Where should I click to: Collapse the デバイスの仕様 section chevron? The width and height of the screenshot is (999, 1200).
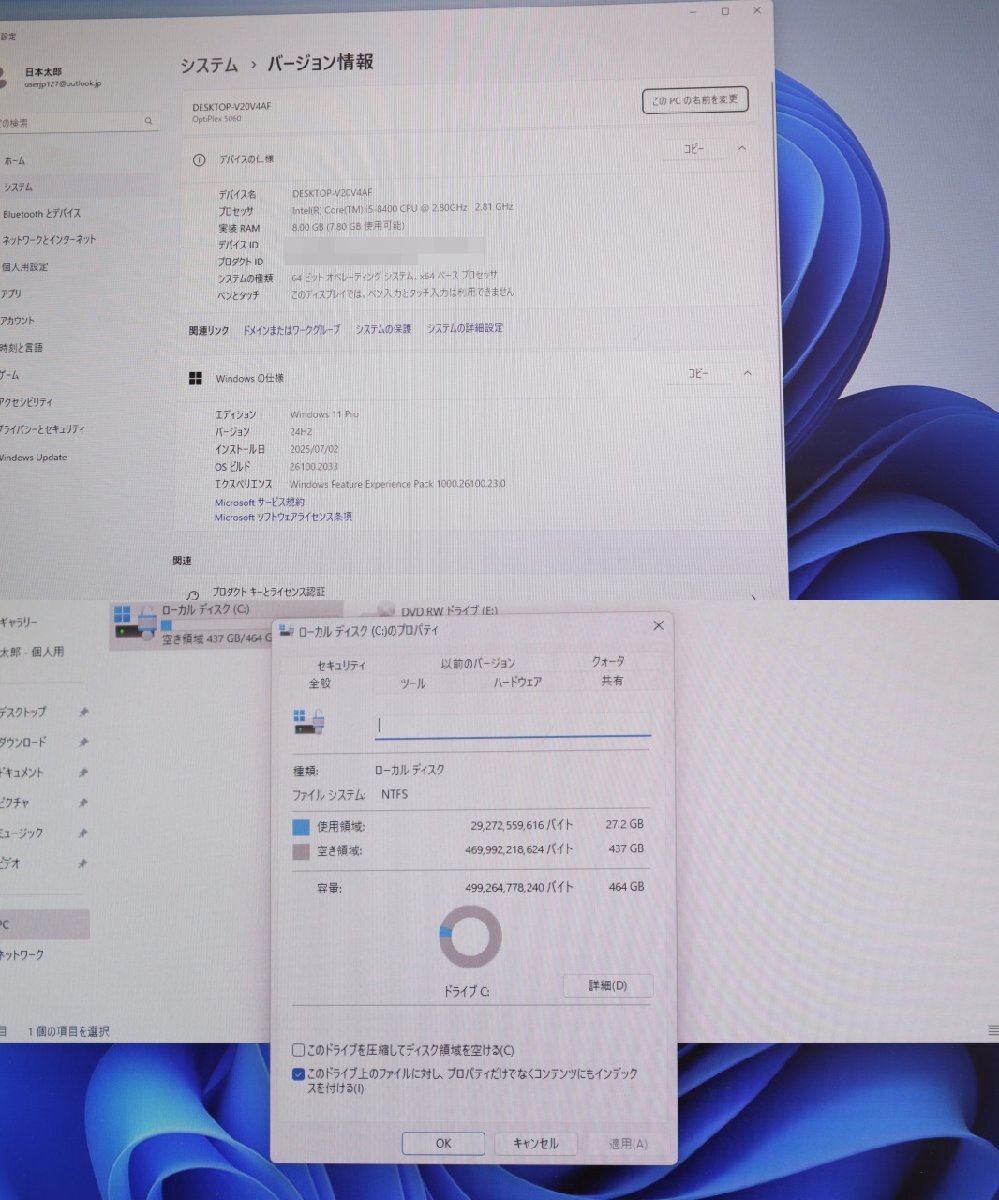click(x=742, y=148)
